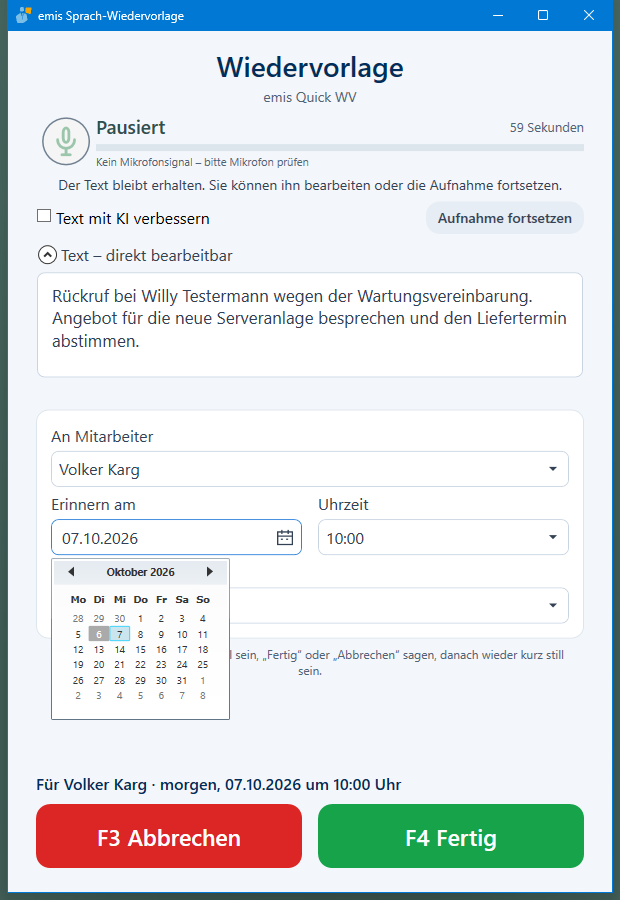This screenshot has height=900, width=620.
Task: Open the calendar icon in date field
Action: tap(285, 538)
